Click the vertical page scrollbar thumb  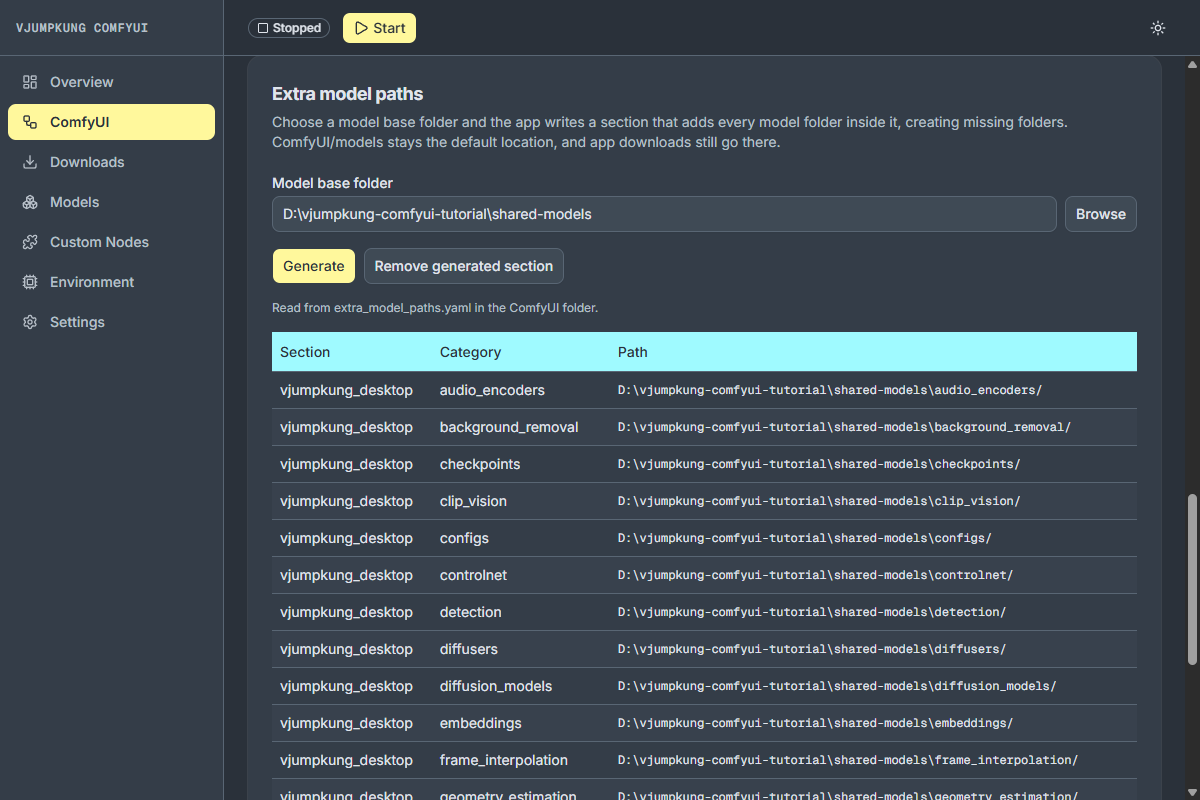tap(1191, 579)
